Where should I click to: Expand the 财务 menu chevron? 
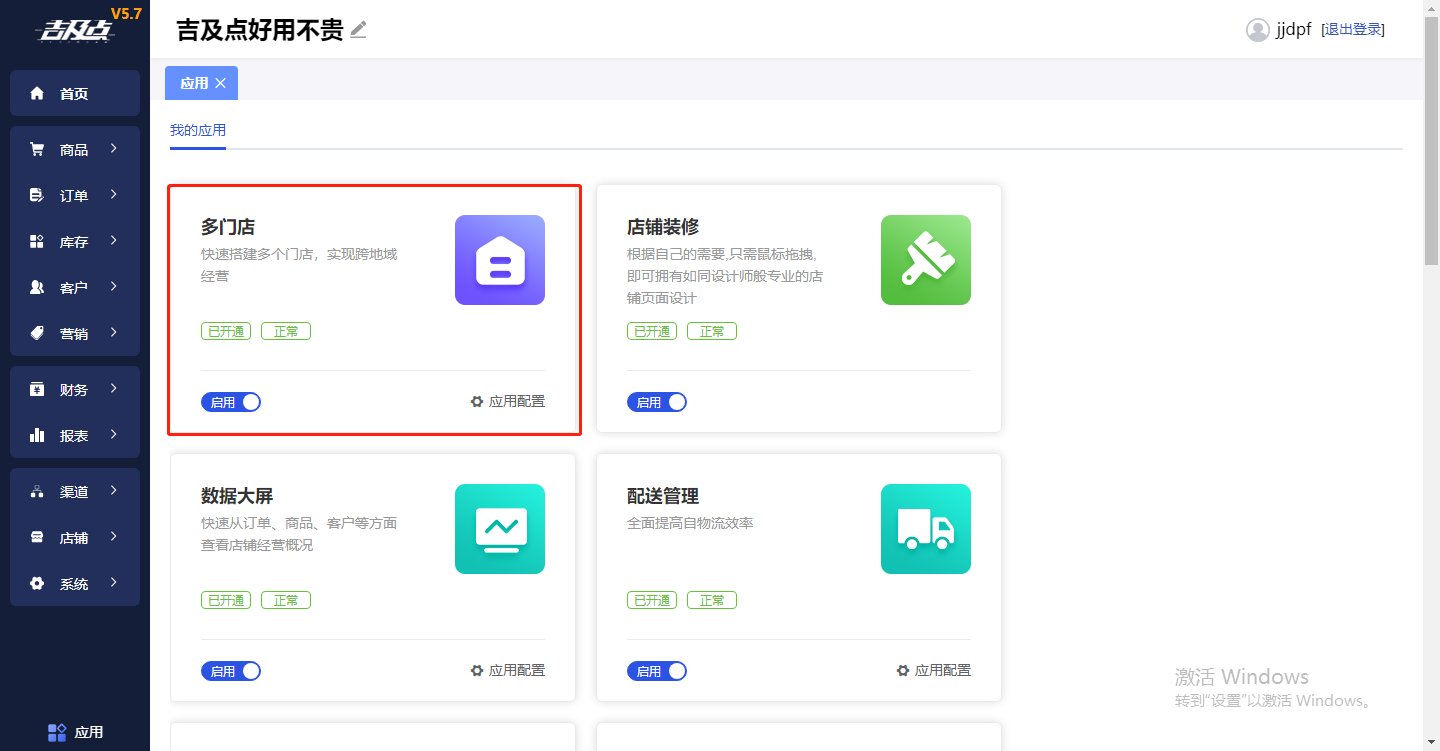click(x=114, y=388)
